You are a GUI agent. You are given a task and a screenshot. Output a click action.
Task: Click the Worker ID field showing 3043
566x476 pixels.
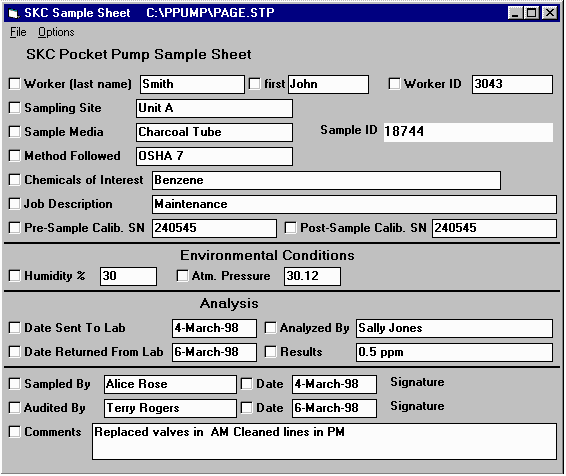coord(512,84)
